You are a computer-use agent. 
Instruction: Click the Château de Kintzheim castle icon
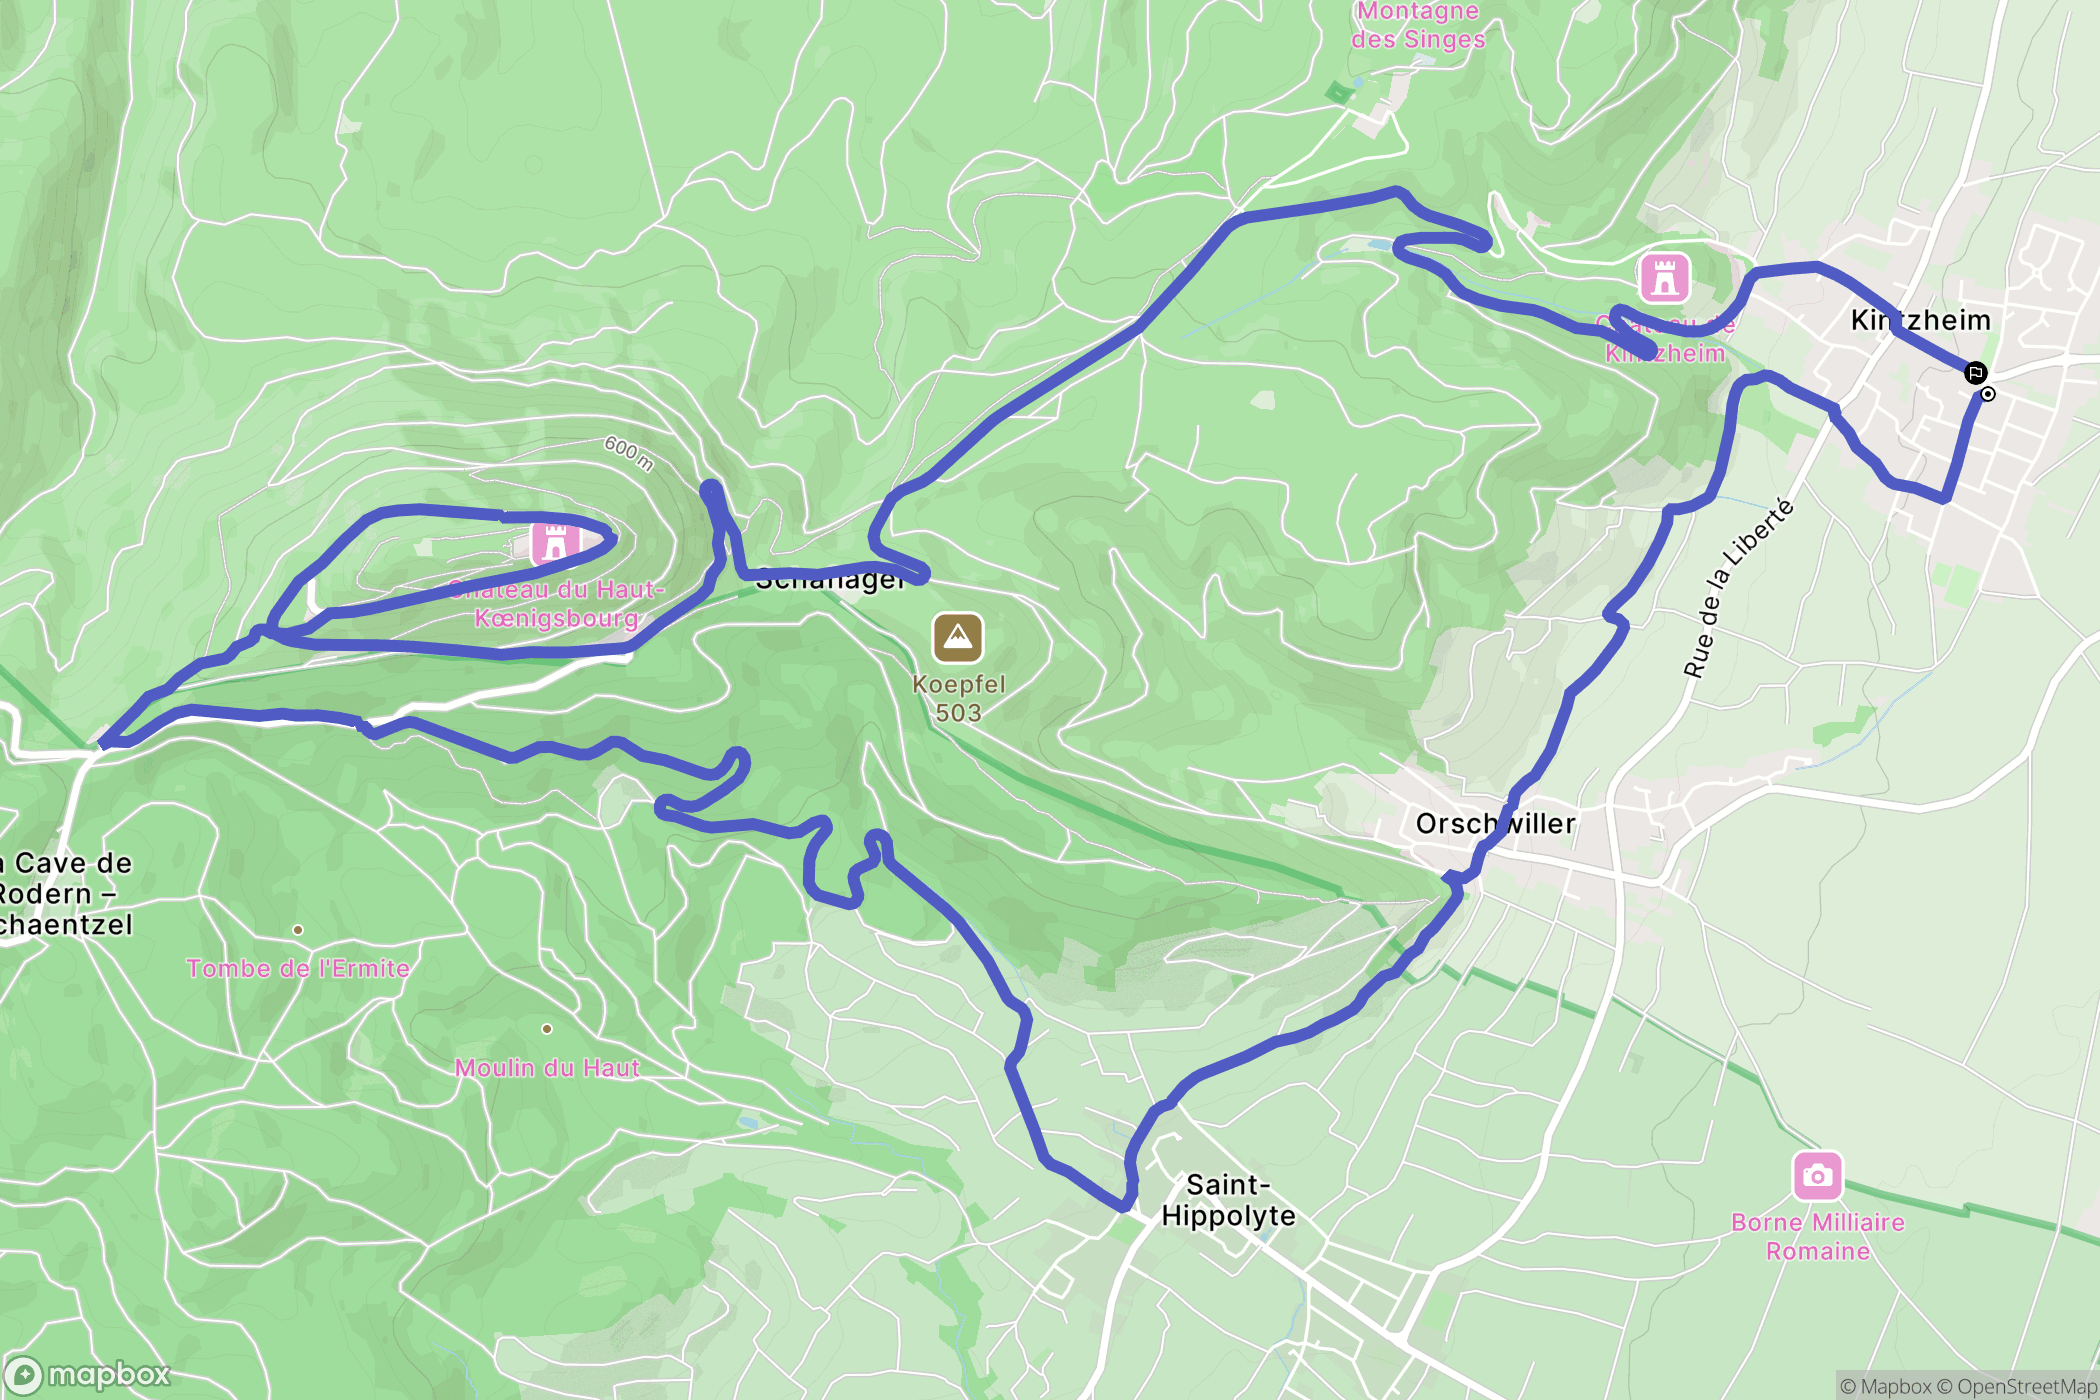[1664, 277]
